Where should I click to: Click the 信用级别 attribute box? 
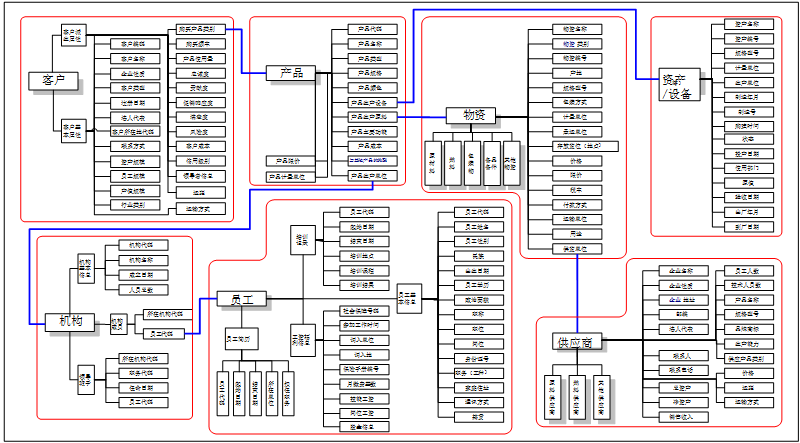pos(201,161)
